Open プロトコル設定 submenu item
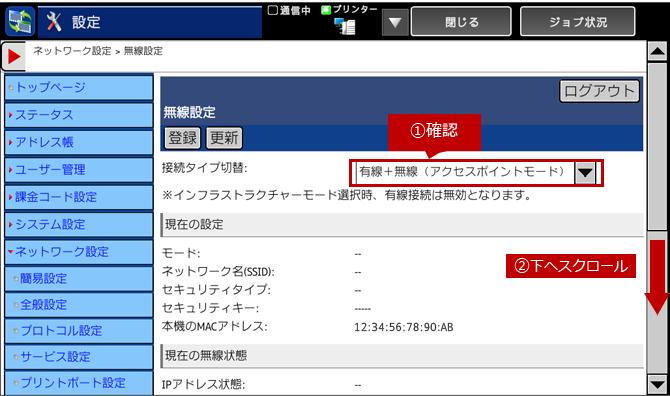Image resolution: width=670 pixels, height=396 pixels. pos(79,331)
